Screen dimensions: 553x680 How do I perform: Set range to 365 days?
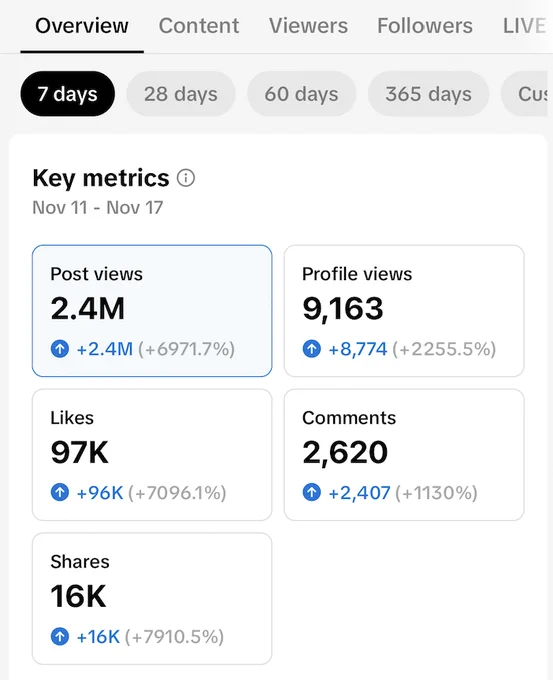[x=429, y=94]
